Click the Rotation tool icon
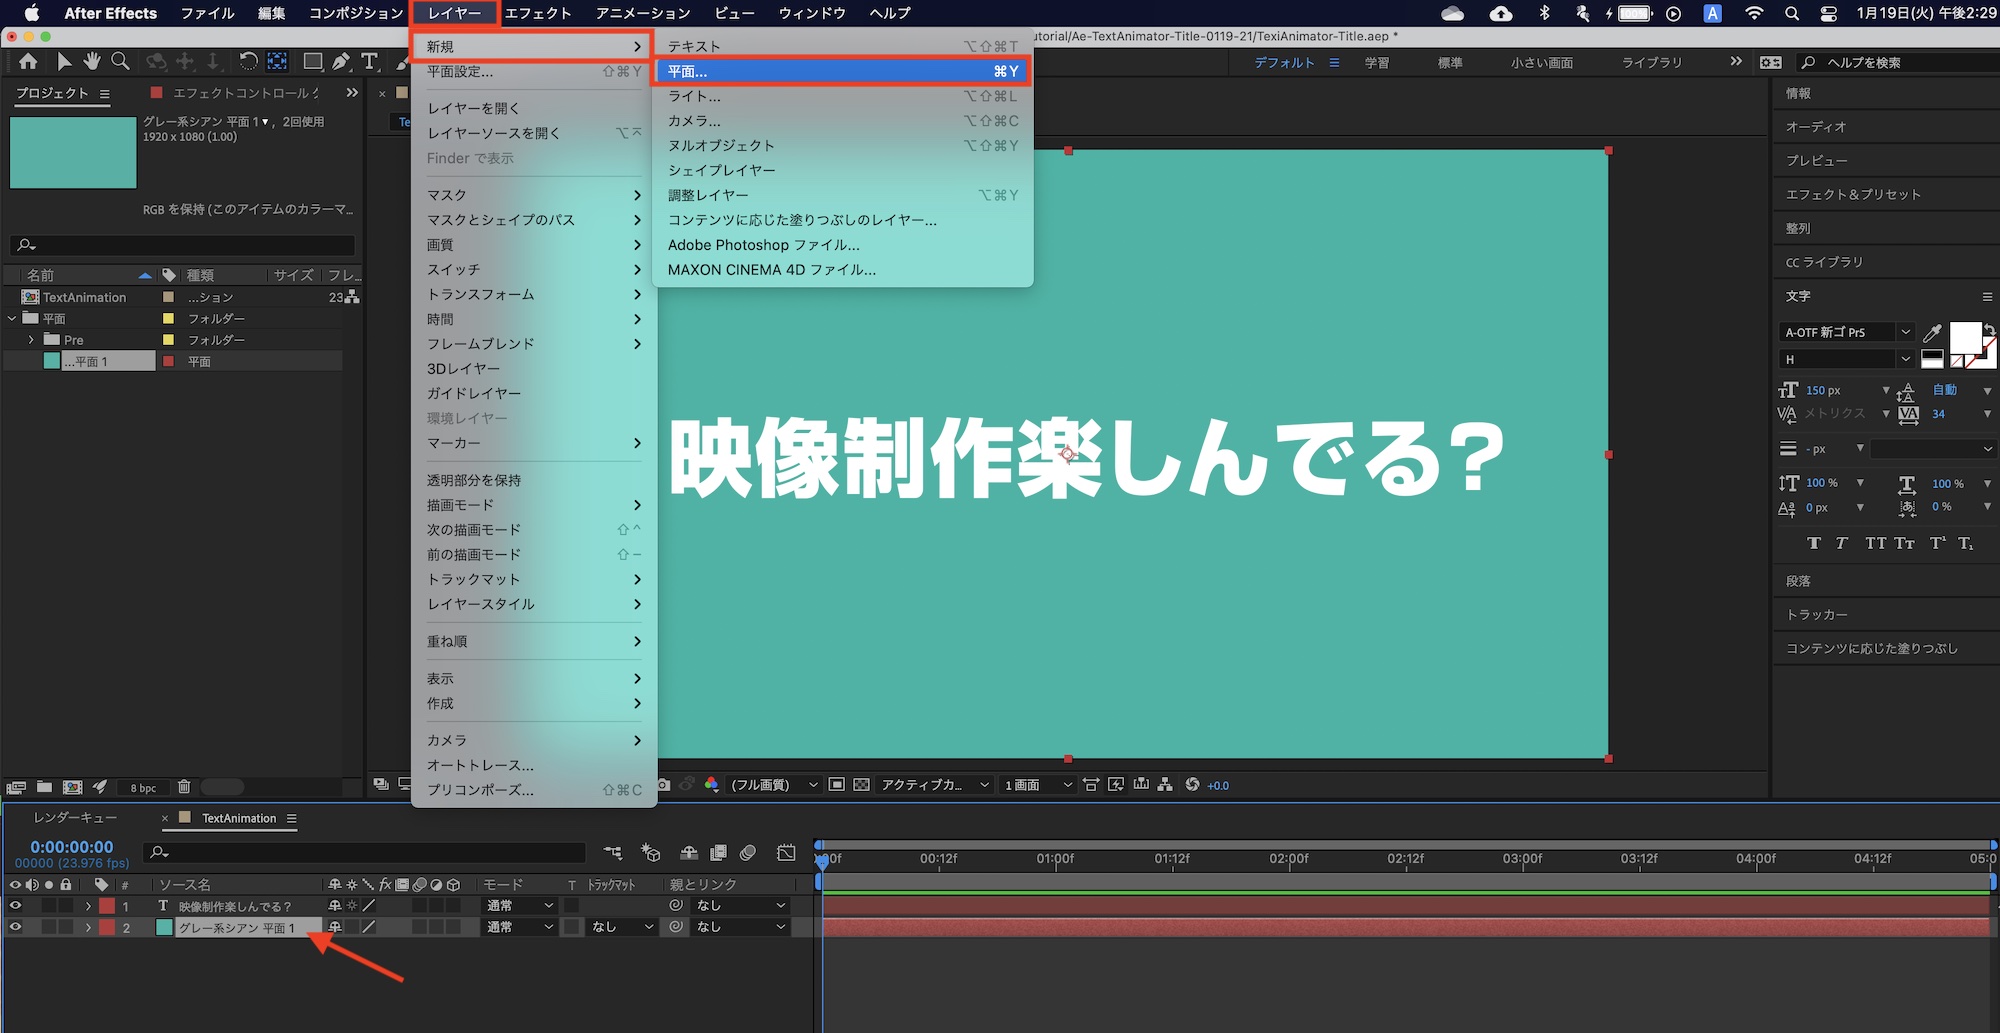Screen dimensions: 2000x1033 click(x=248, y=62)
